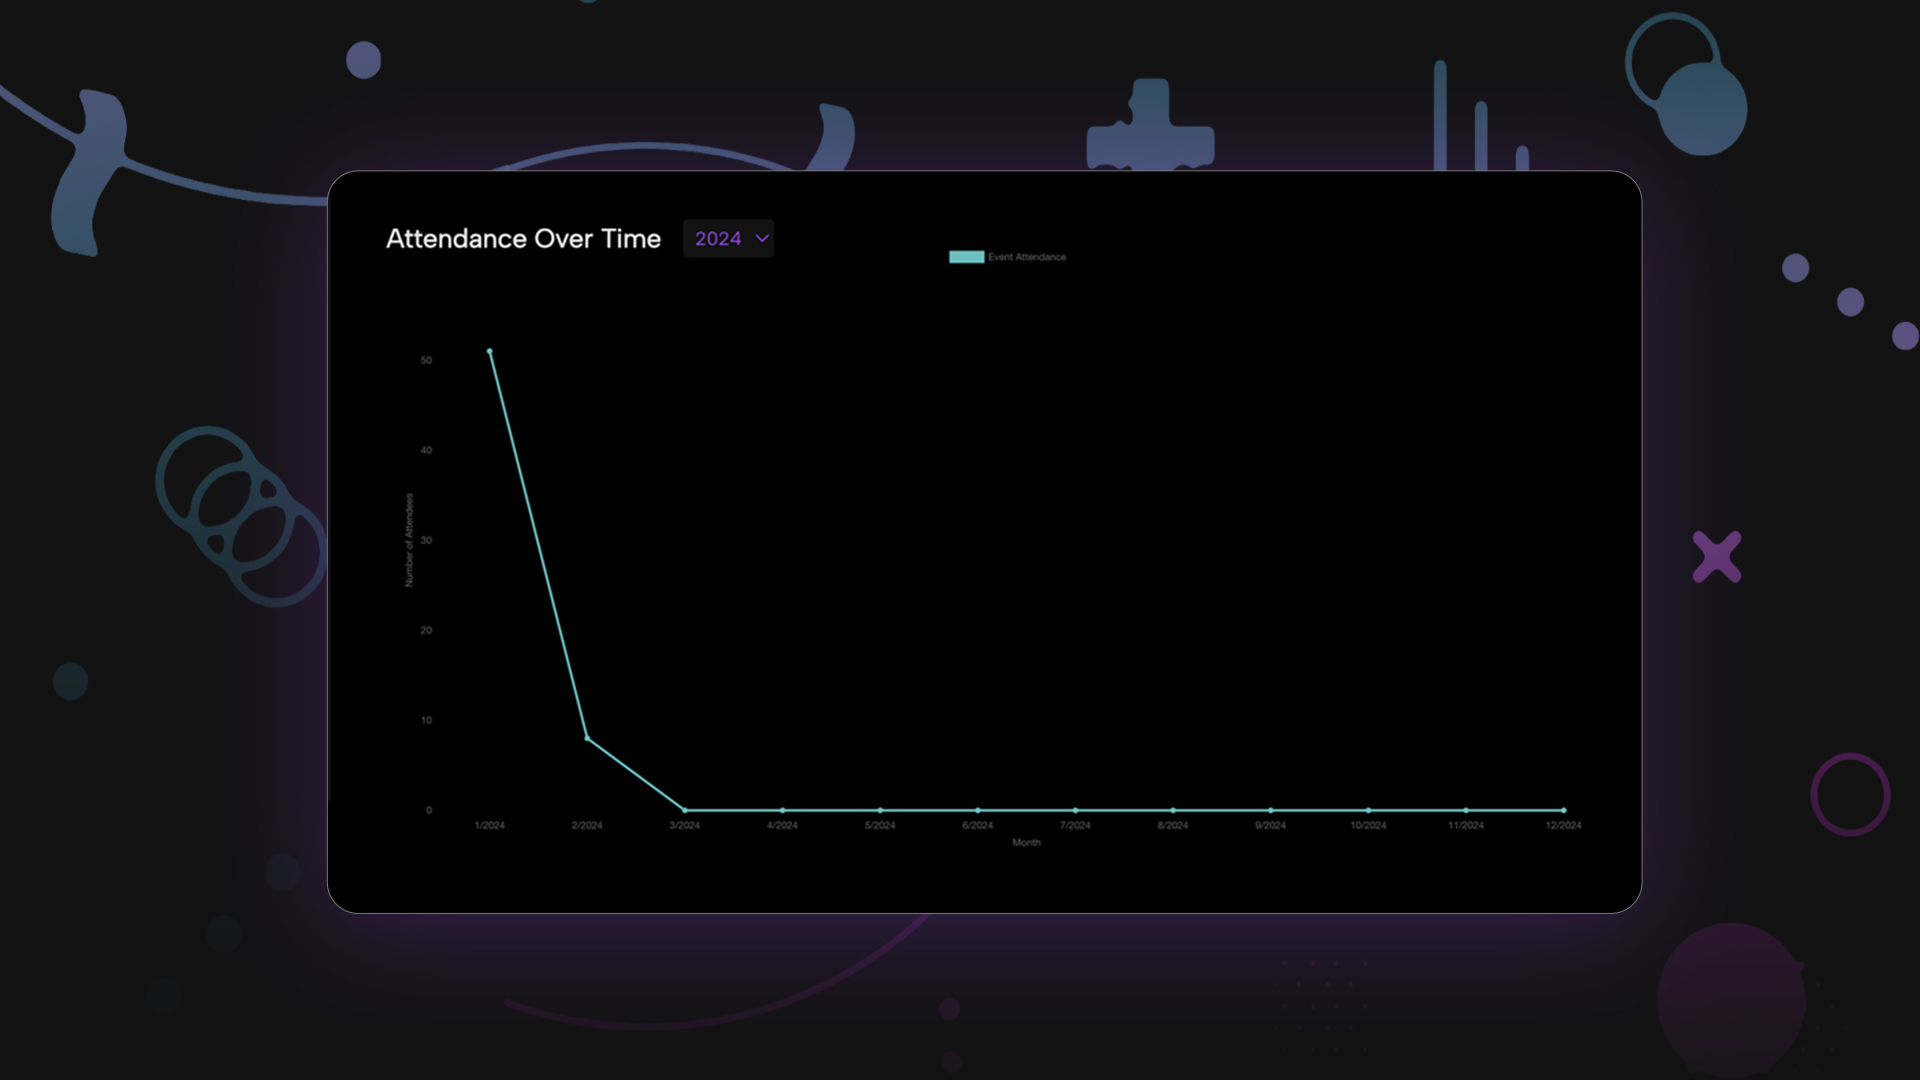The height and width of the screenshot is (1080, 1920).
Task: Click the data point at 7/2024
Action: point(1075,809)
